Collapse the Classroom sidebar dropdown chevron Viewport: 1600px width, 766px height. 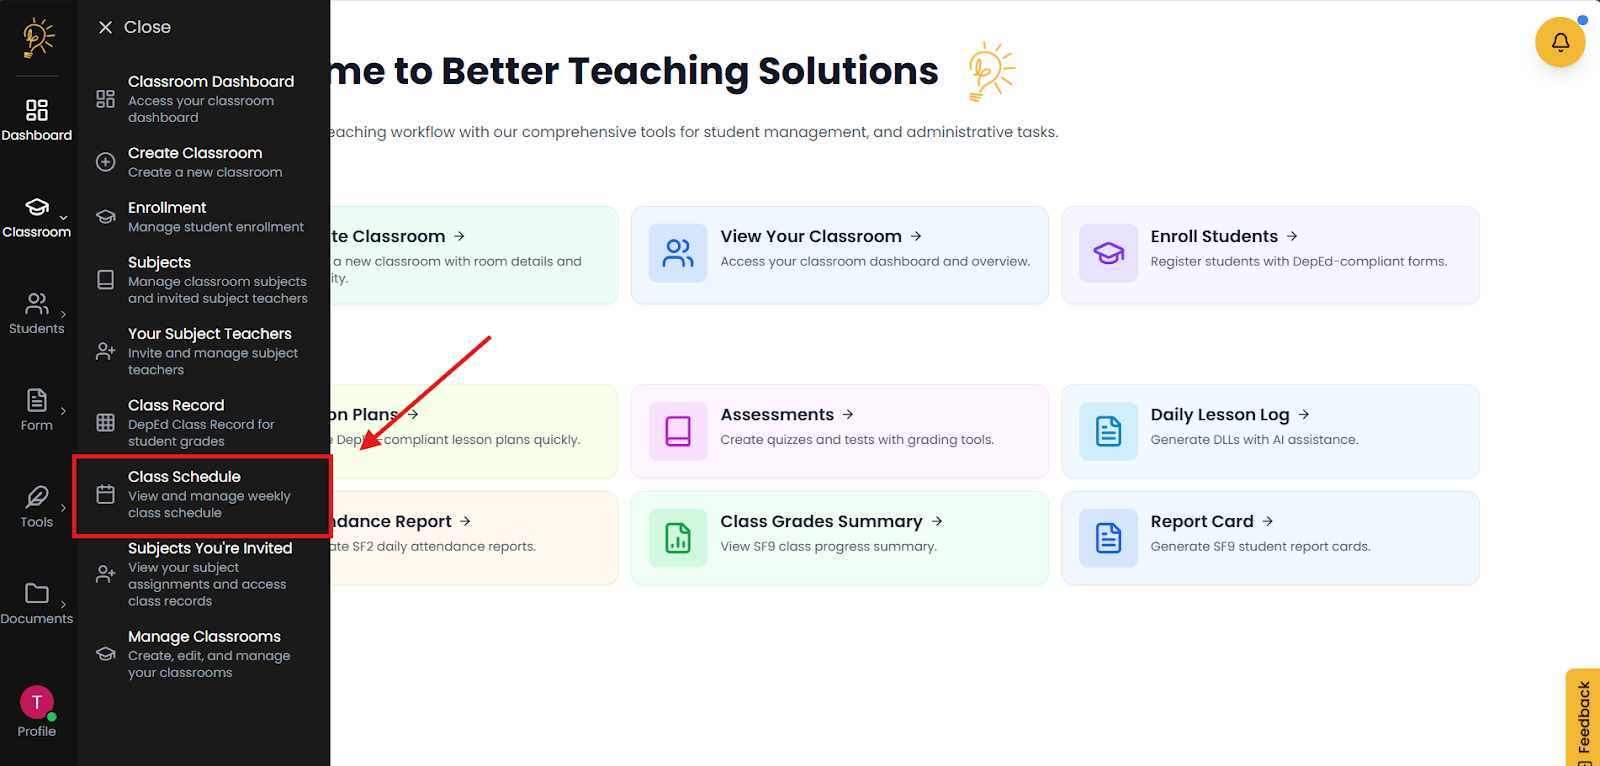tap(63, 218)
